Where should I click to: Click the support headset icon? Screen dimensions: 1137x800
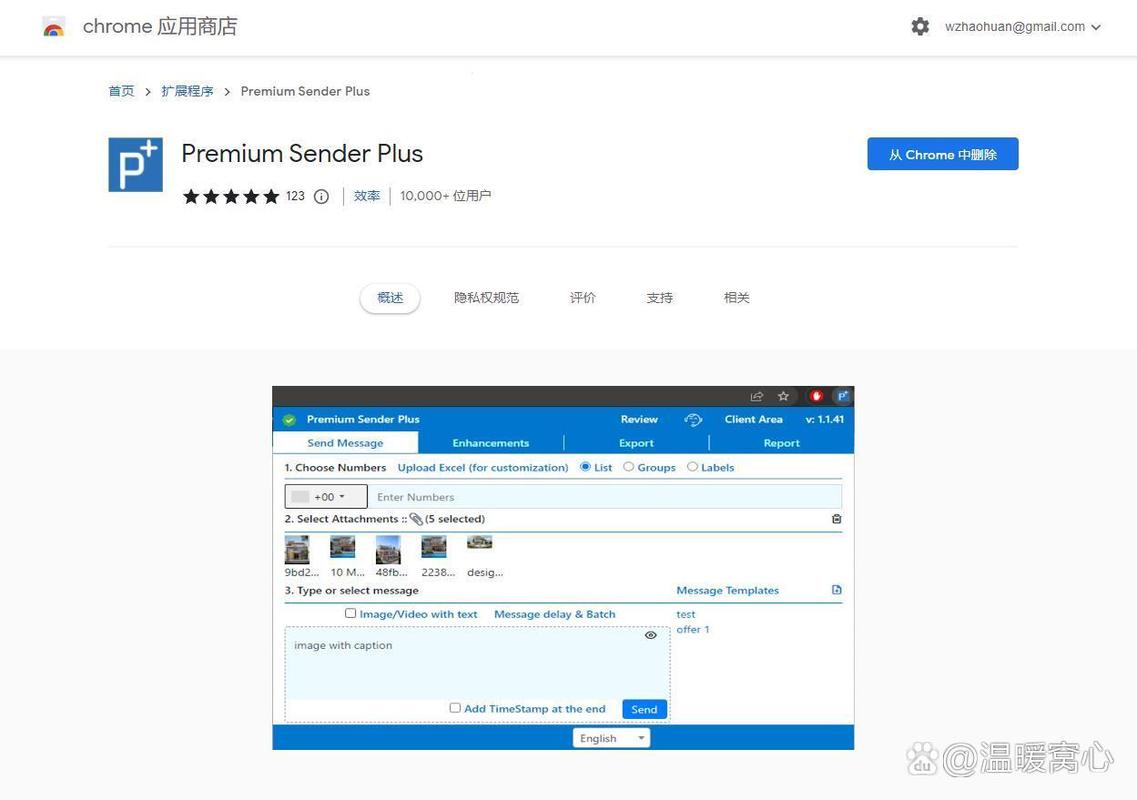693,420
